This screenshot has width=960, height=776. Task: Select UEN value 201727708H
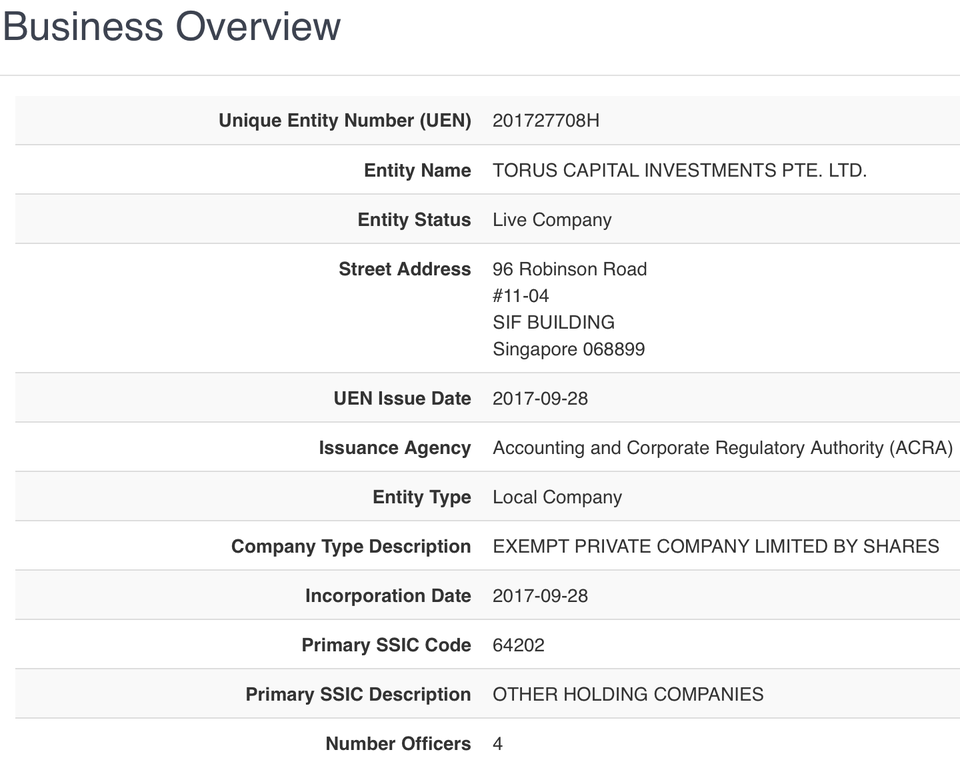click(x=546, y=121)
